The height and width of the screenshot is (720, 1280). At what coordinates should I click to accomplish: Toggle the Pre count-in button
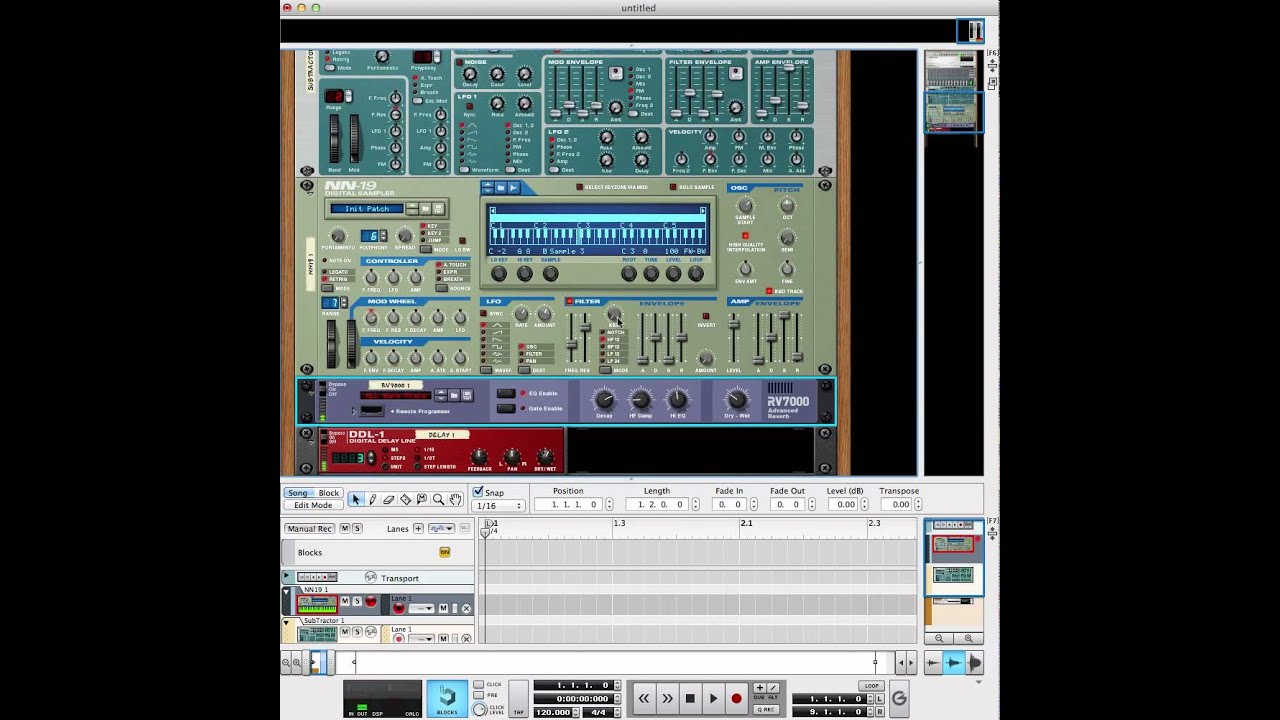click(480, 695)
